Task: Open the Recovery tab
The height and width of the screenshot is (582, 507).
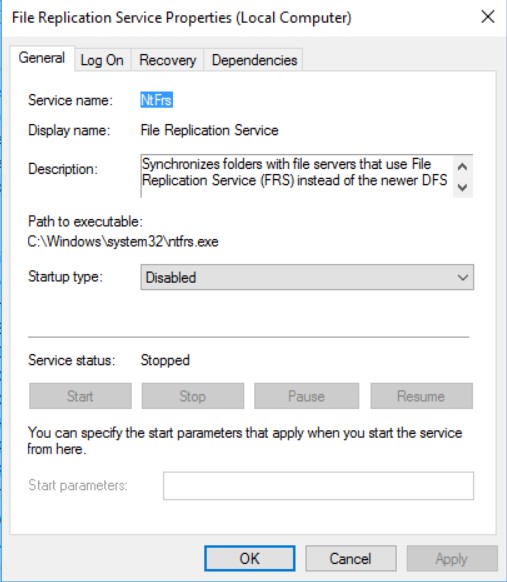Action: point(168,60)
